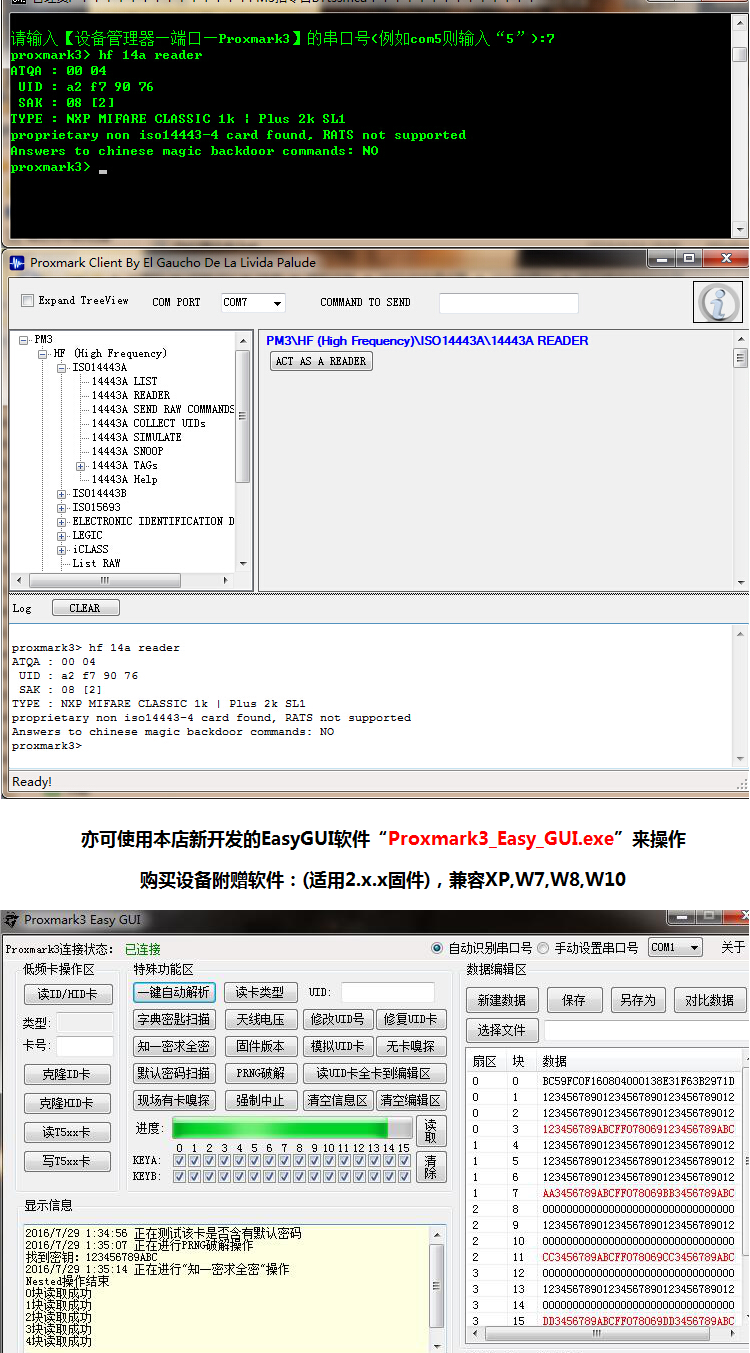Screen dimensions: 750x1353
Task: Select the 自动识别串口号 radio button
Action: tap(437, 948)
